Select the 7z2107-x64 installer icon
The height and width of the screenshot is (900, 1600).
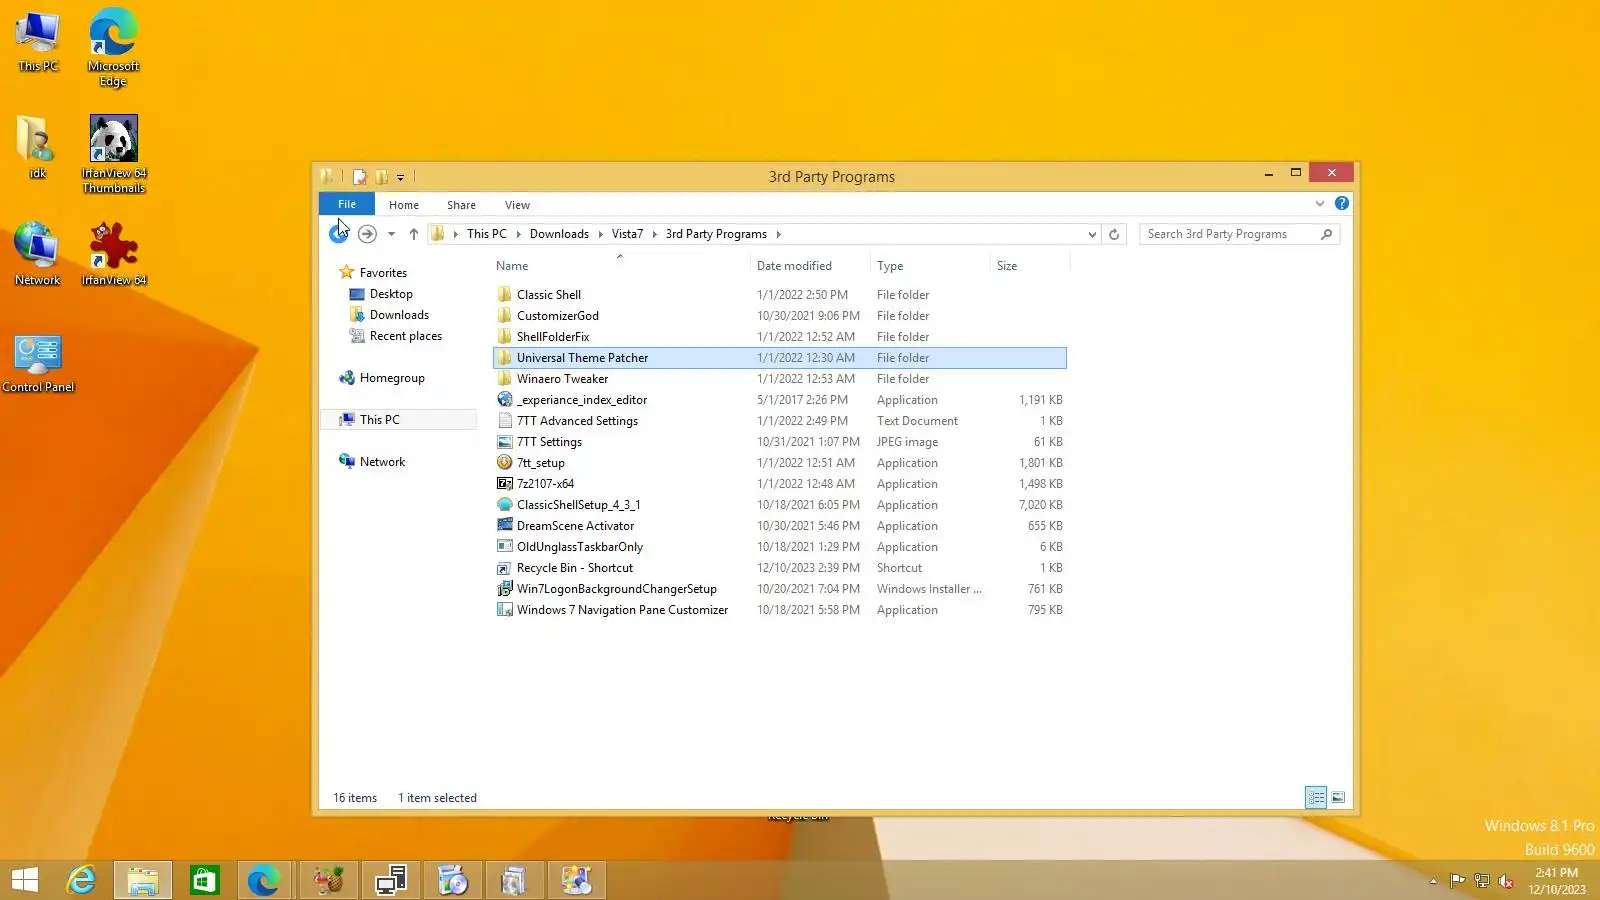point(505,484)
